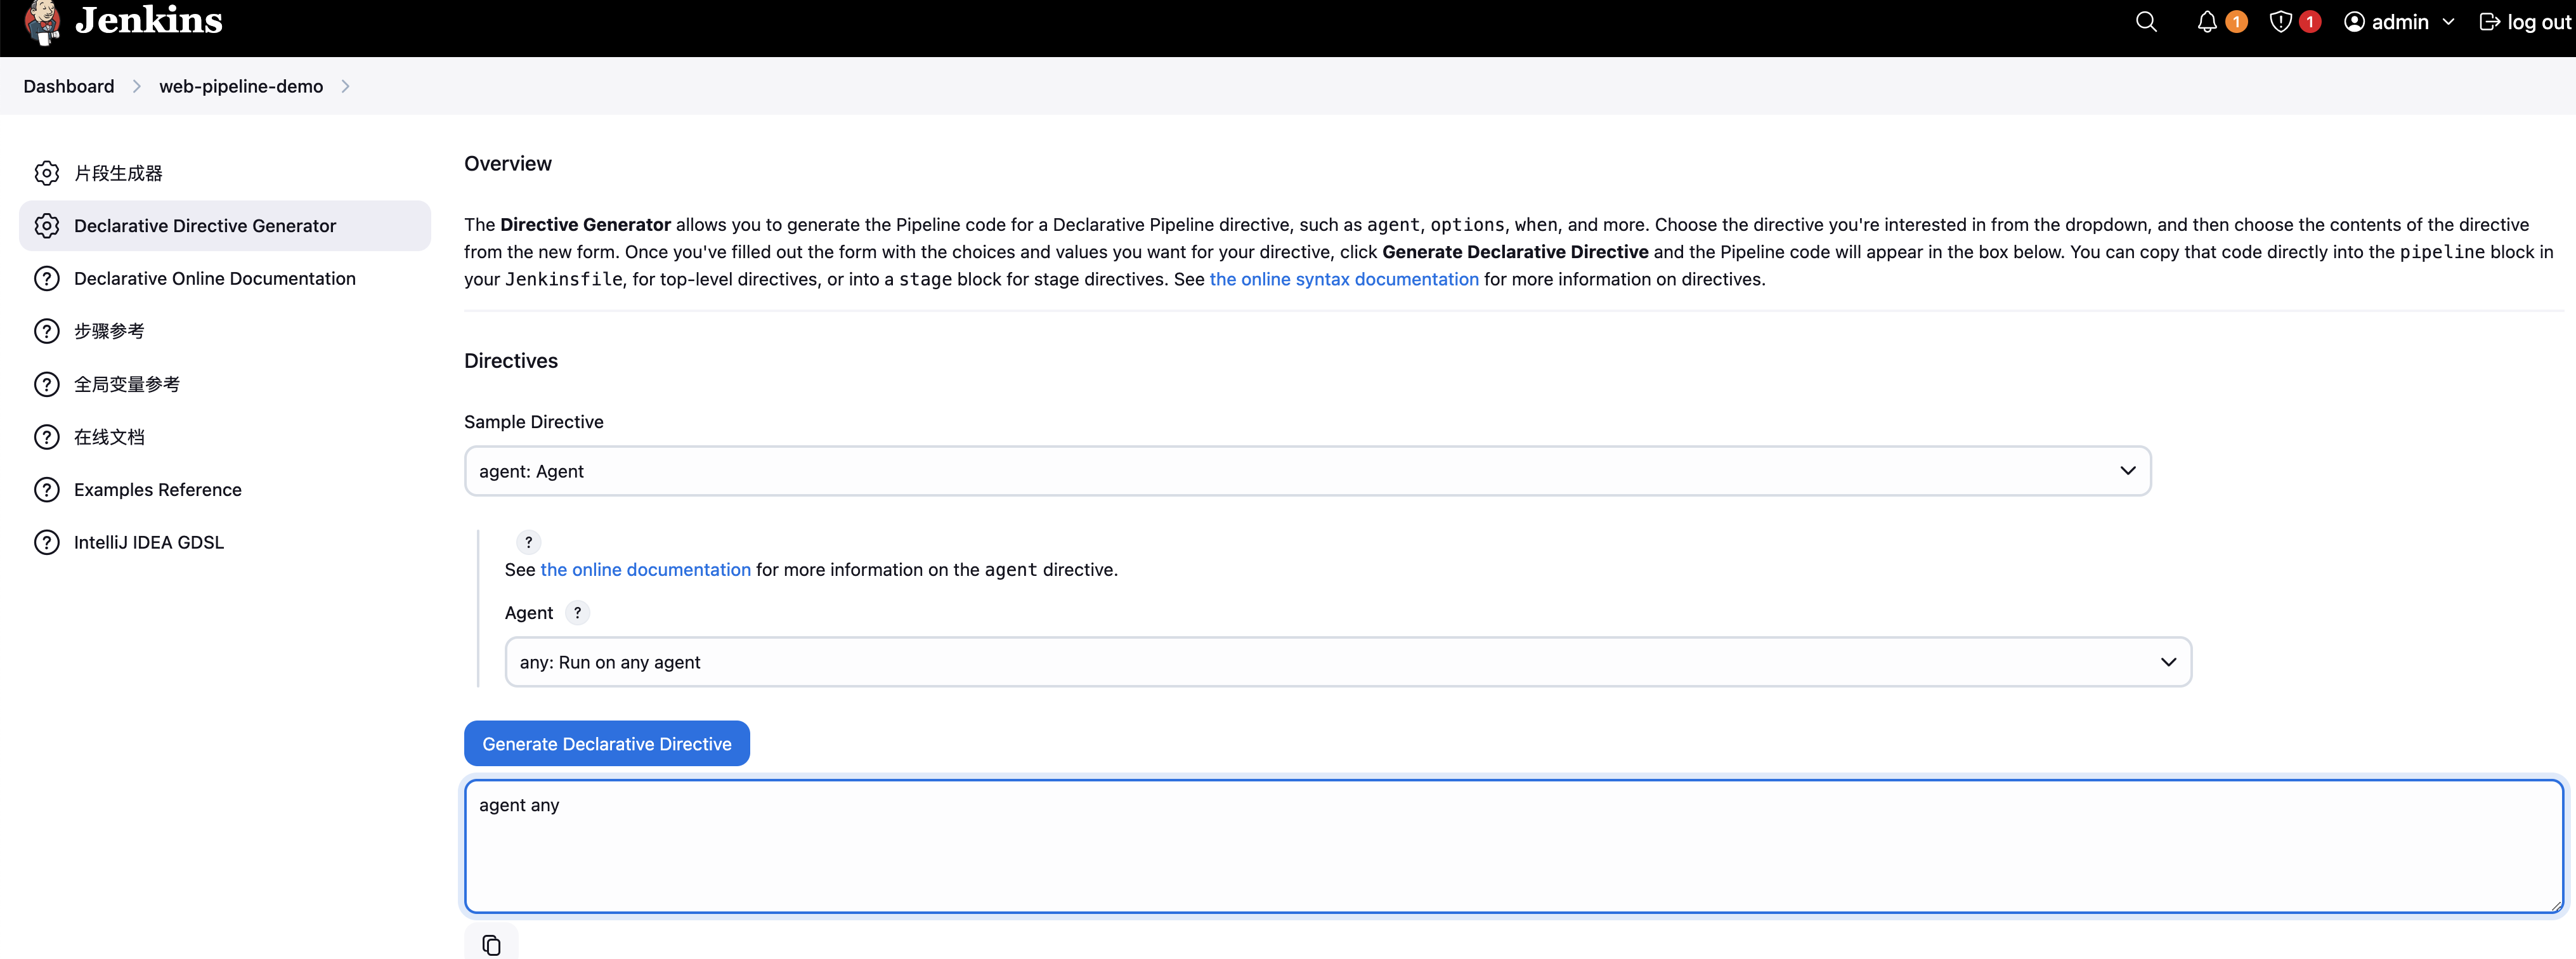Select Declarative Directive Generator sidebar item
Viewport: 2576px width, 959px height.
click(225, 226)
